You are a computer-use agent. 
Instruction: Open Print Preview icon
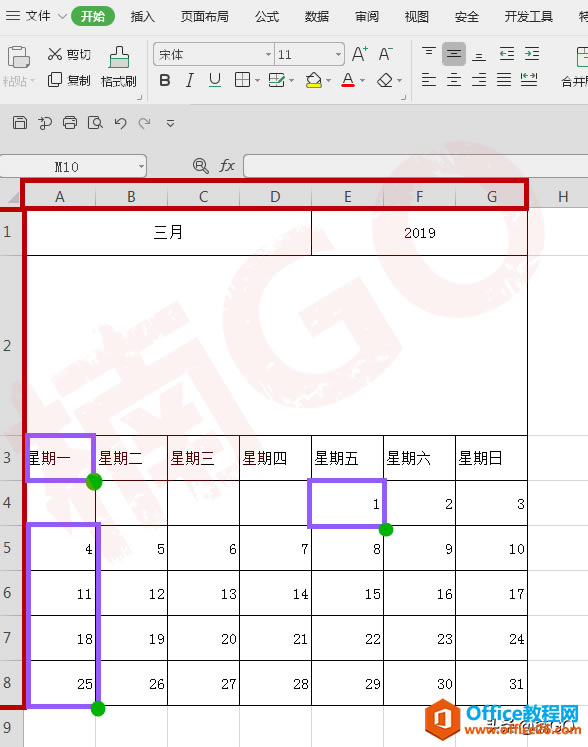(95, 123)
